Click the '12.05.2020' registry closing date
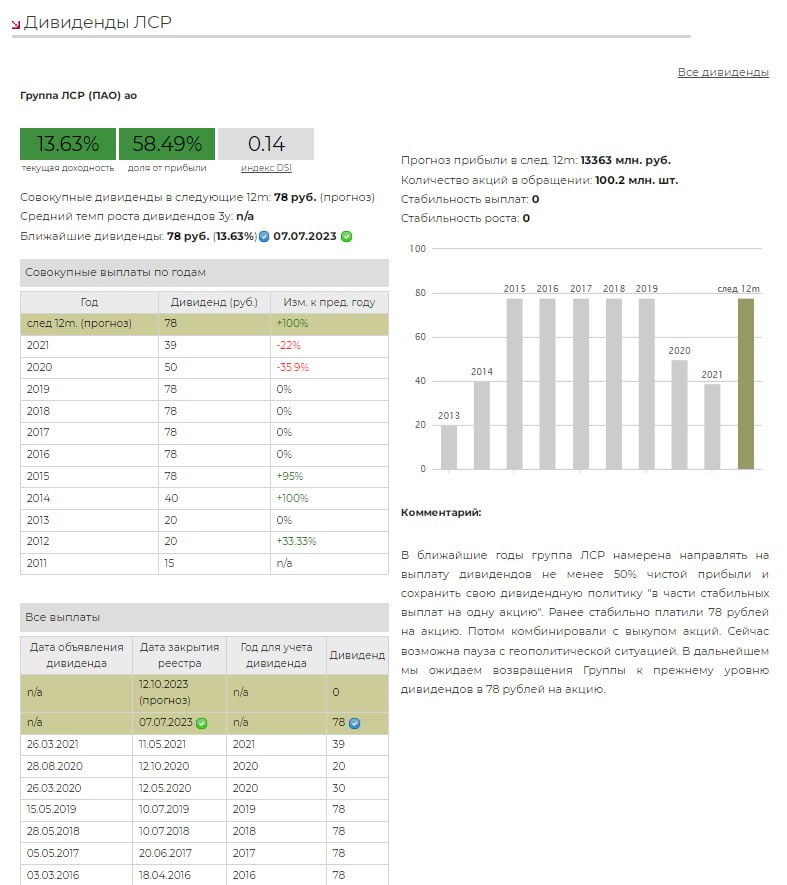This screenshot has height=885, width=787. click(165, 788)
